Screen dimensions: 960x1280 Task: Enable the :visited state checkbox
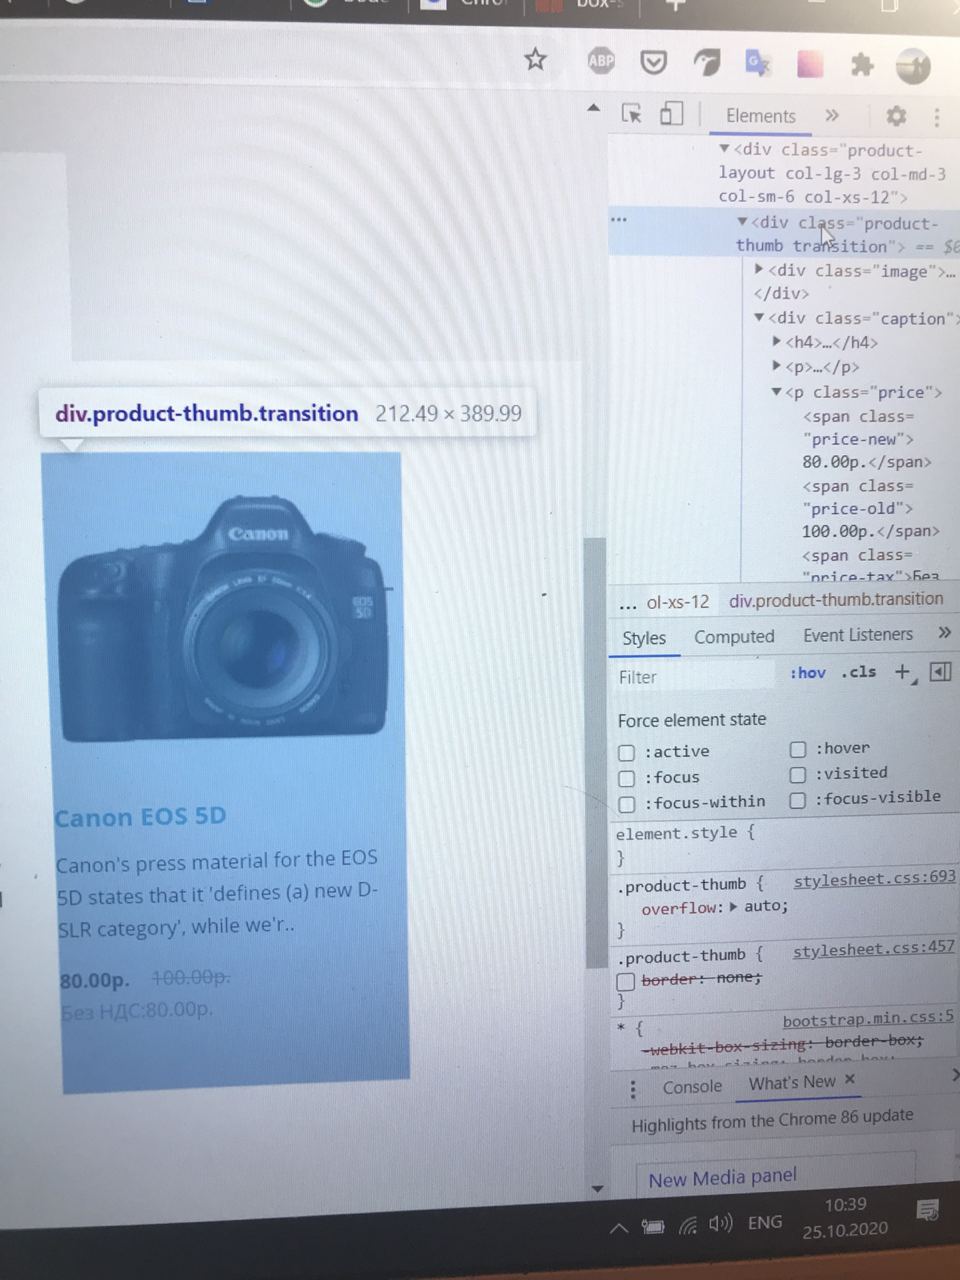pyautogui.click(x=798, y=775)
